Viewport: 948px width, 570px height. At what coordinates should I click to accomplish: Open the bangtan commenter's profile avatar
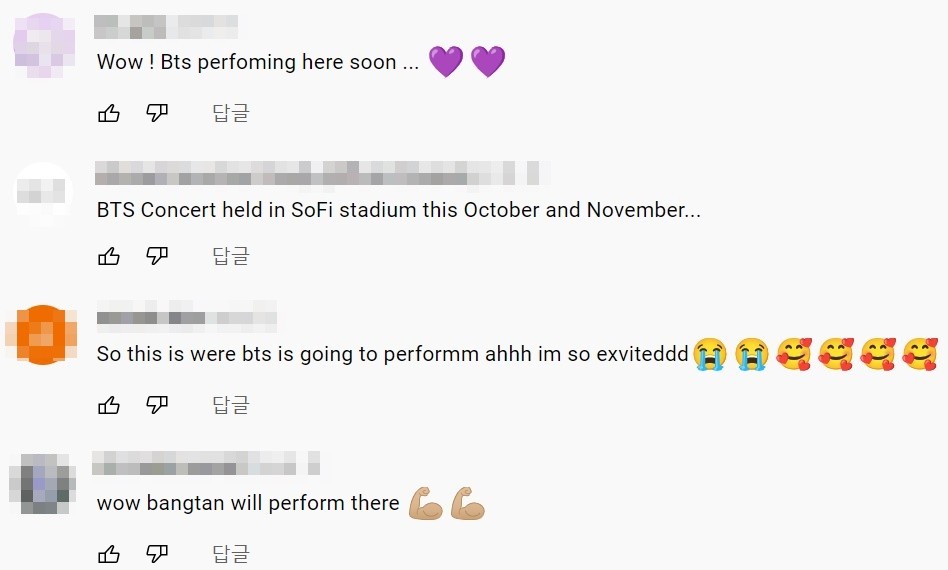click(43, 482)
